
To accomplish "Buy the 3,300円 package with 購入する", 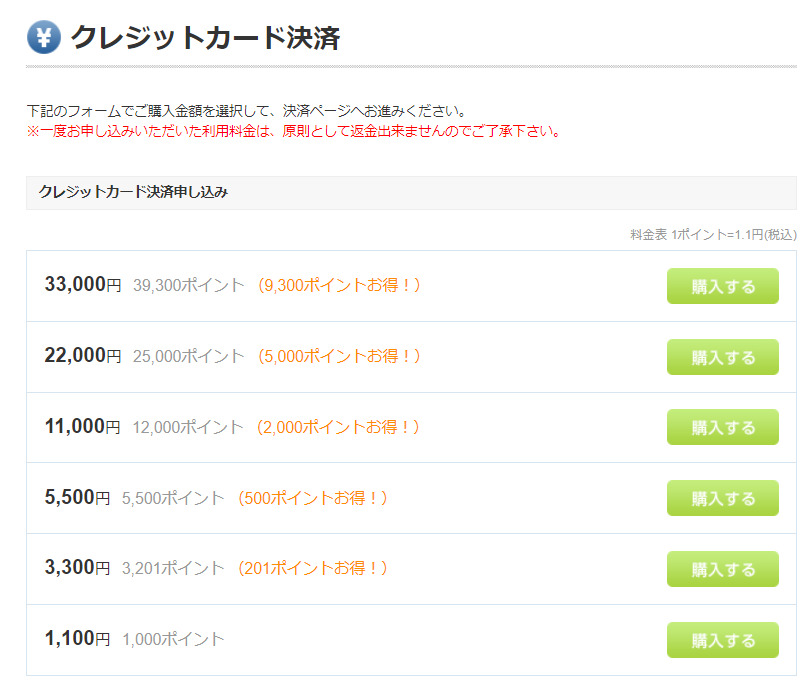I will point(722,569).
